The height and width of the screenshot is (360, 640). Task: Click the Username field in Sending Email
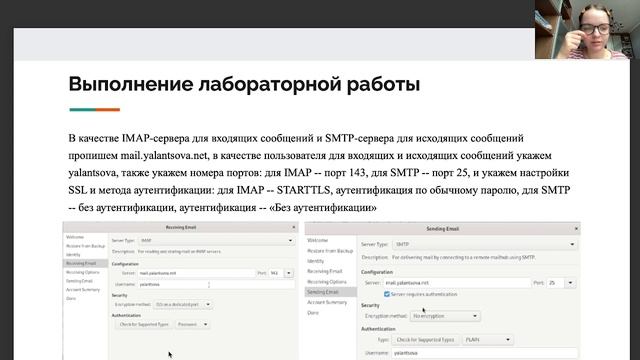coord(484,353)
